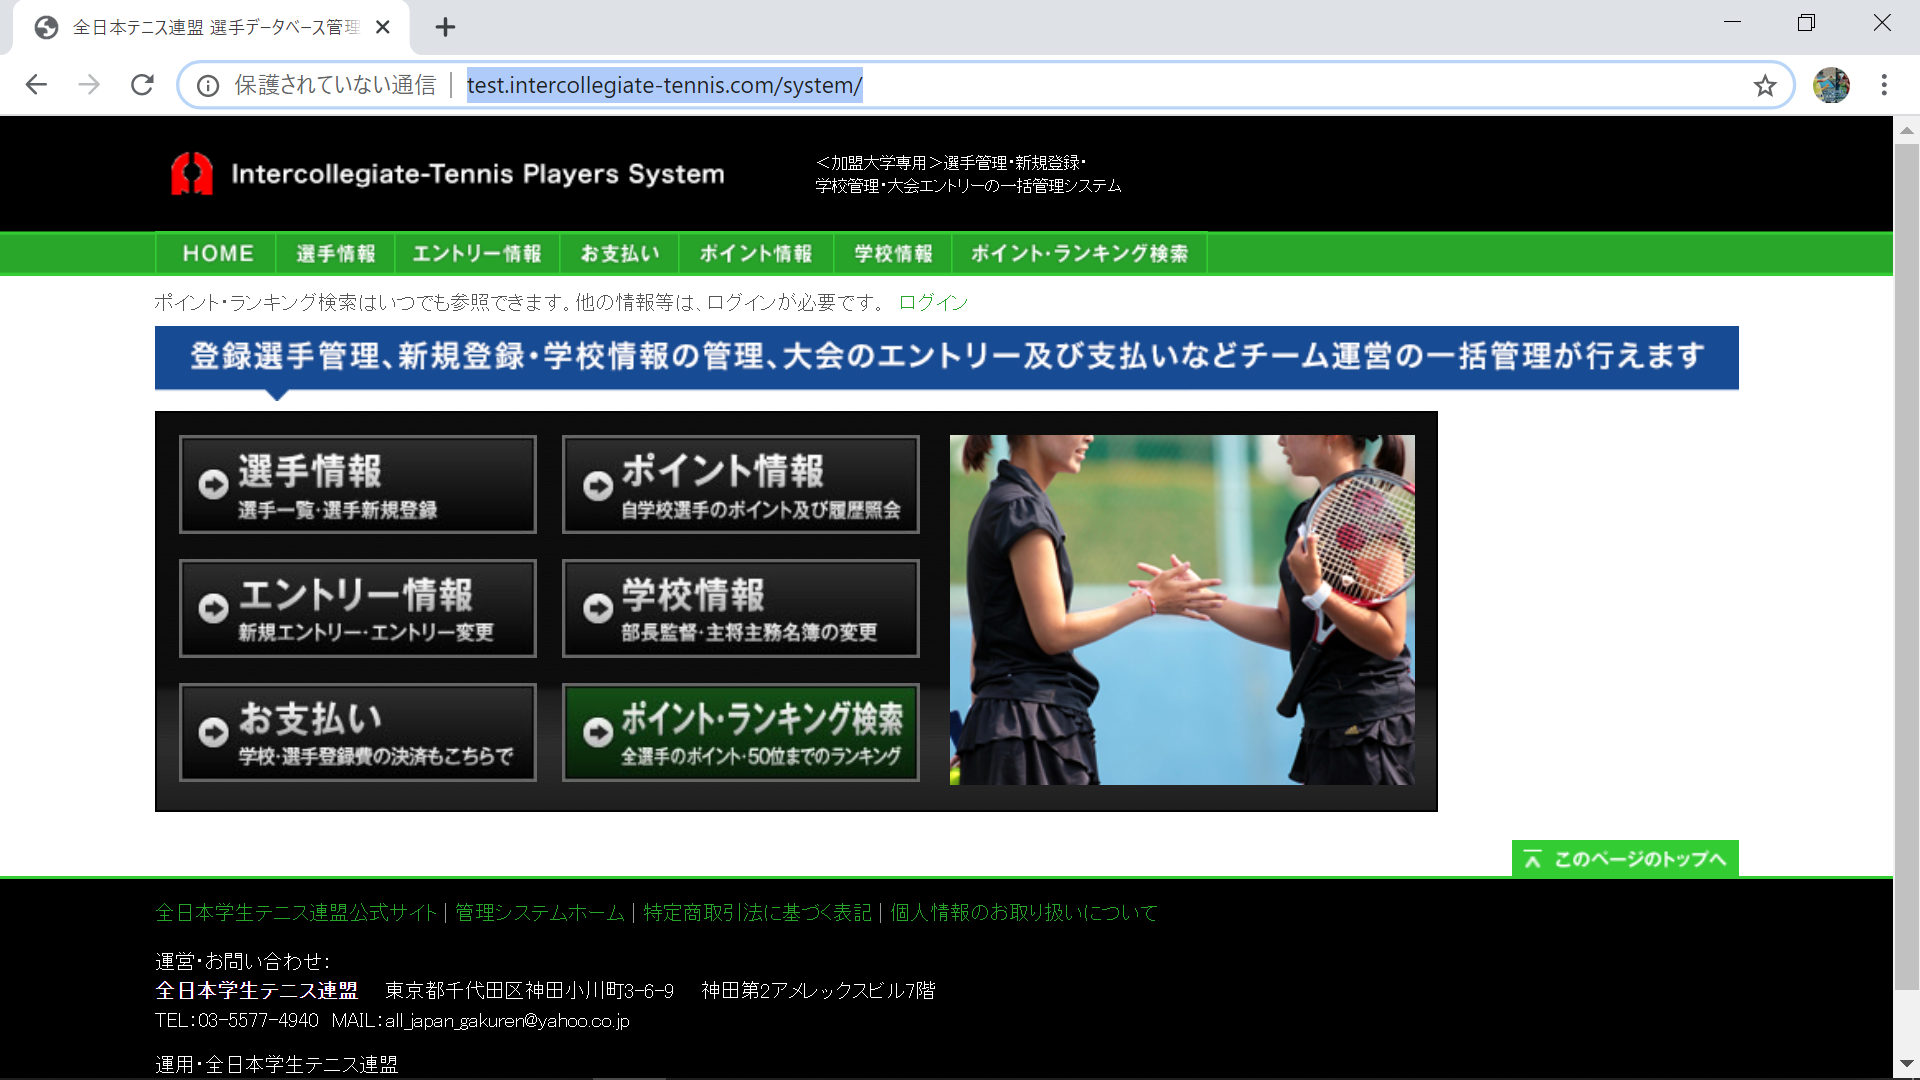Open ポイント・ランキング検索 navigation menu item
This screenshot has height=1080, width=1920.
[1079, 254]
